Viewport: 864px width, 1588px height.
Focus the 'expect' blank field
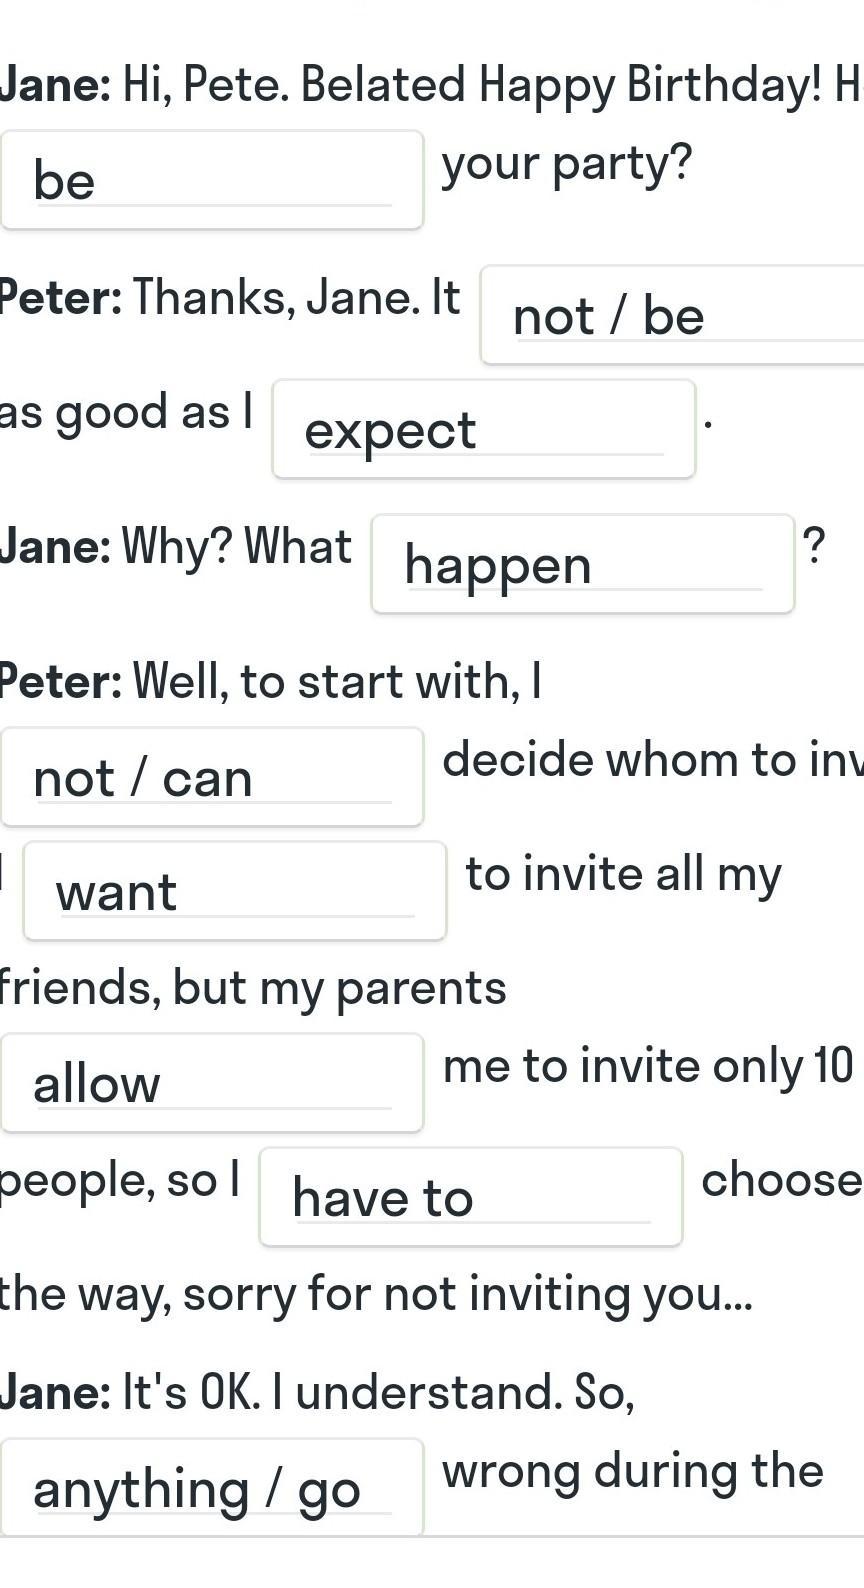point(484,429)
